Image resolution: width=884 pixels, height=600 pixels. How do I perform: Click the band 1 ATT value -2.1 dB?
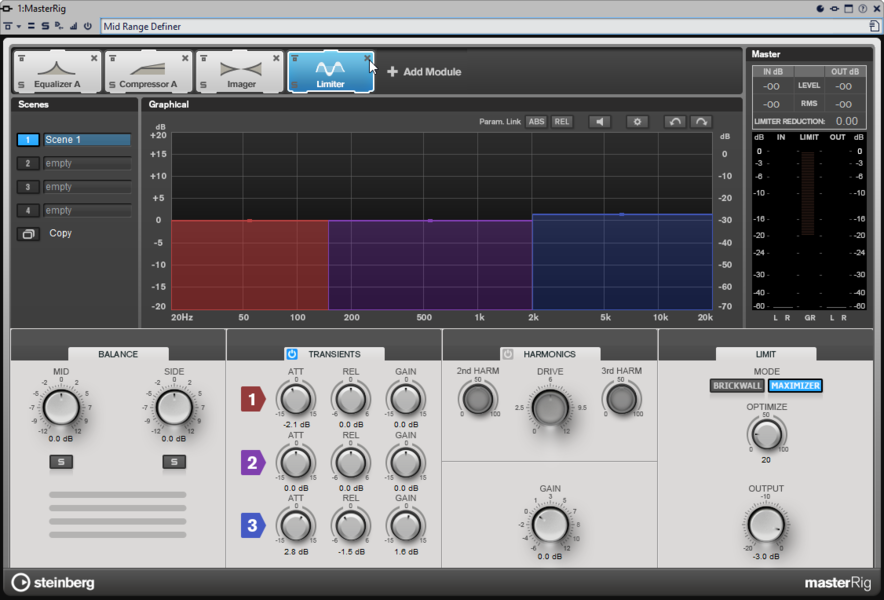(x=296, y=425)
